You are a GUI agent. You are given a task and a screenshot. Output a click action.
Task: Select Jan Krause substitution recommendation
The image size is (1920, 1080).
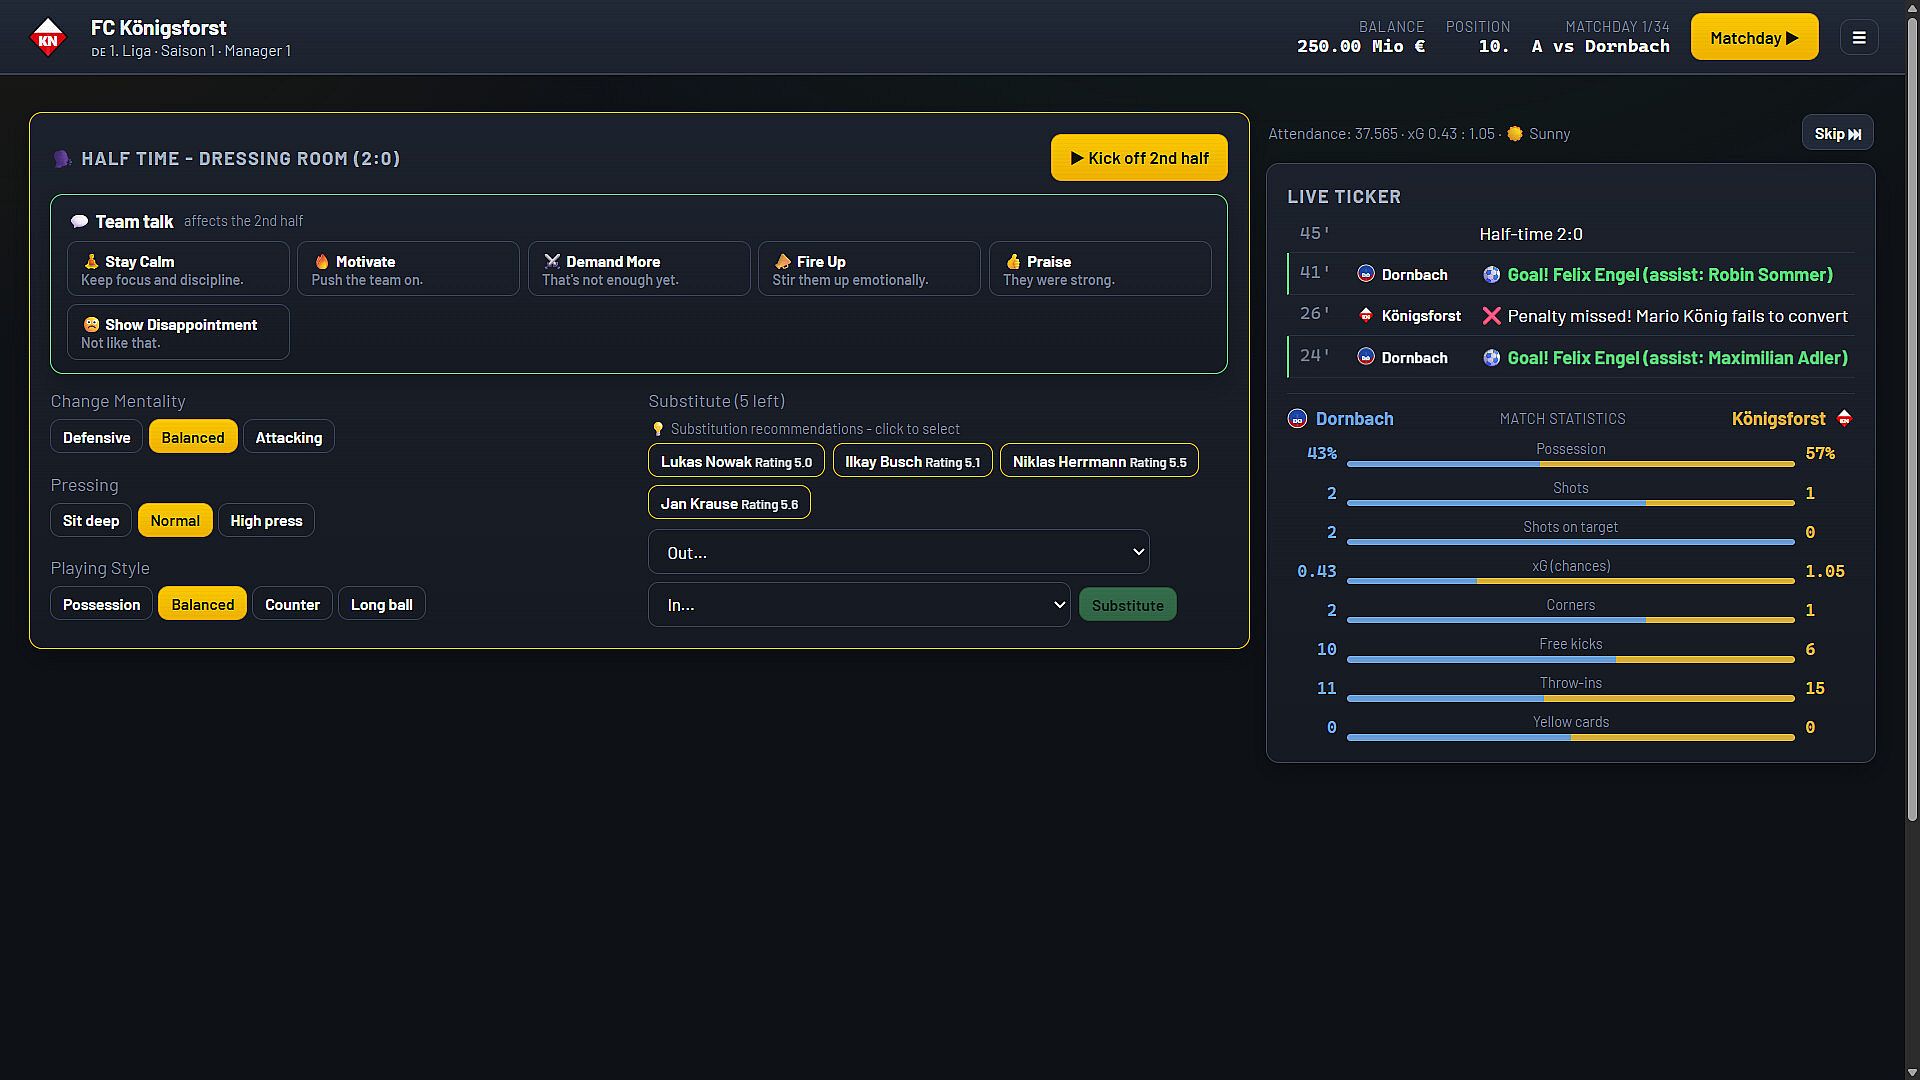point(729,503)
